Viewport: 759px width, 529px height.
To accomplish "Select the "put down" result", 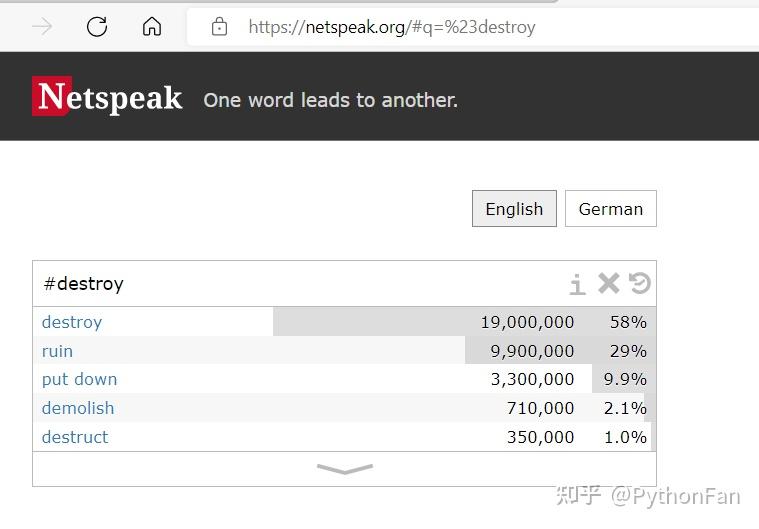I will point(80,379).
